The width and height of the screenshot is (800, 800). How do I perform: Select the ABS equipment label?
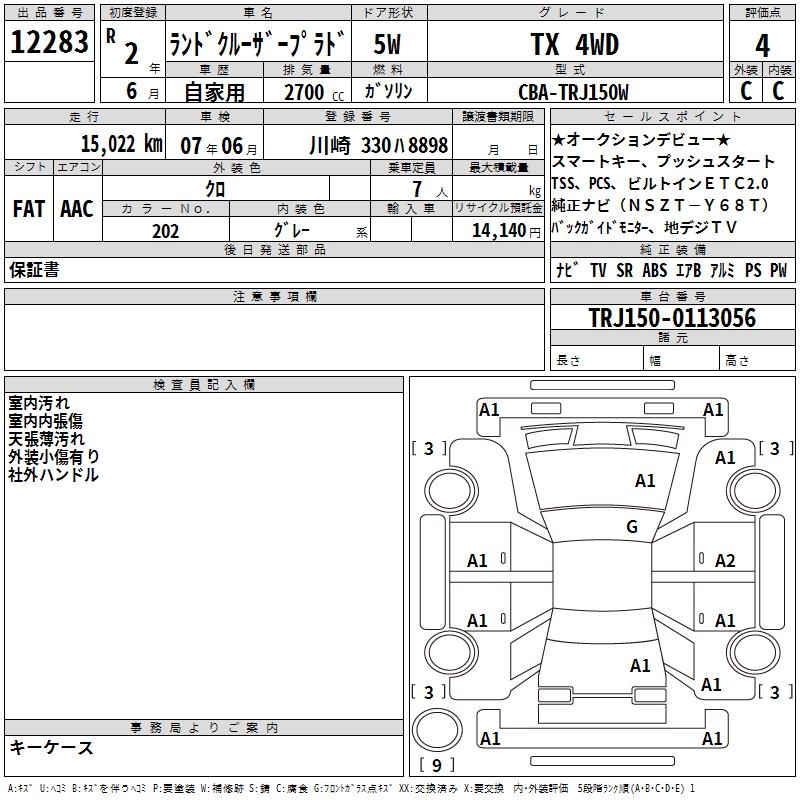655,270
